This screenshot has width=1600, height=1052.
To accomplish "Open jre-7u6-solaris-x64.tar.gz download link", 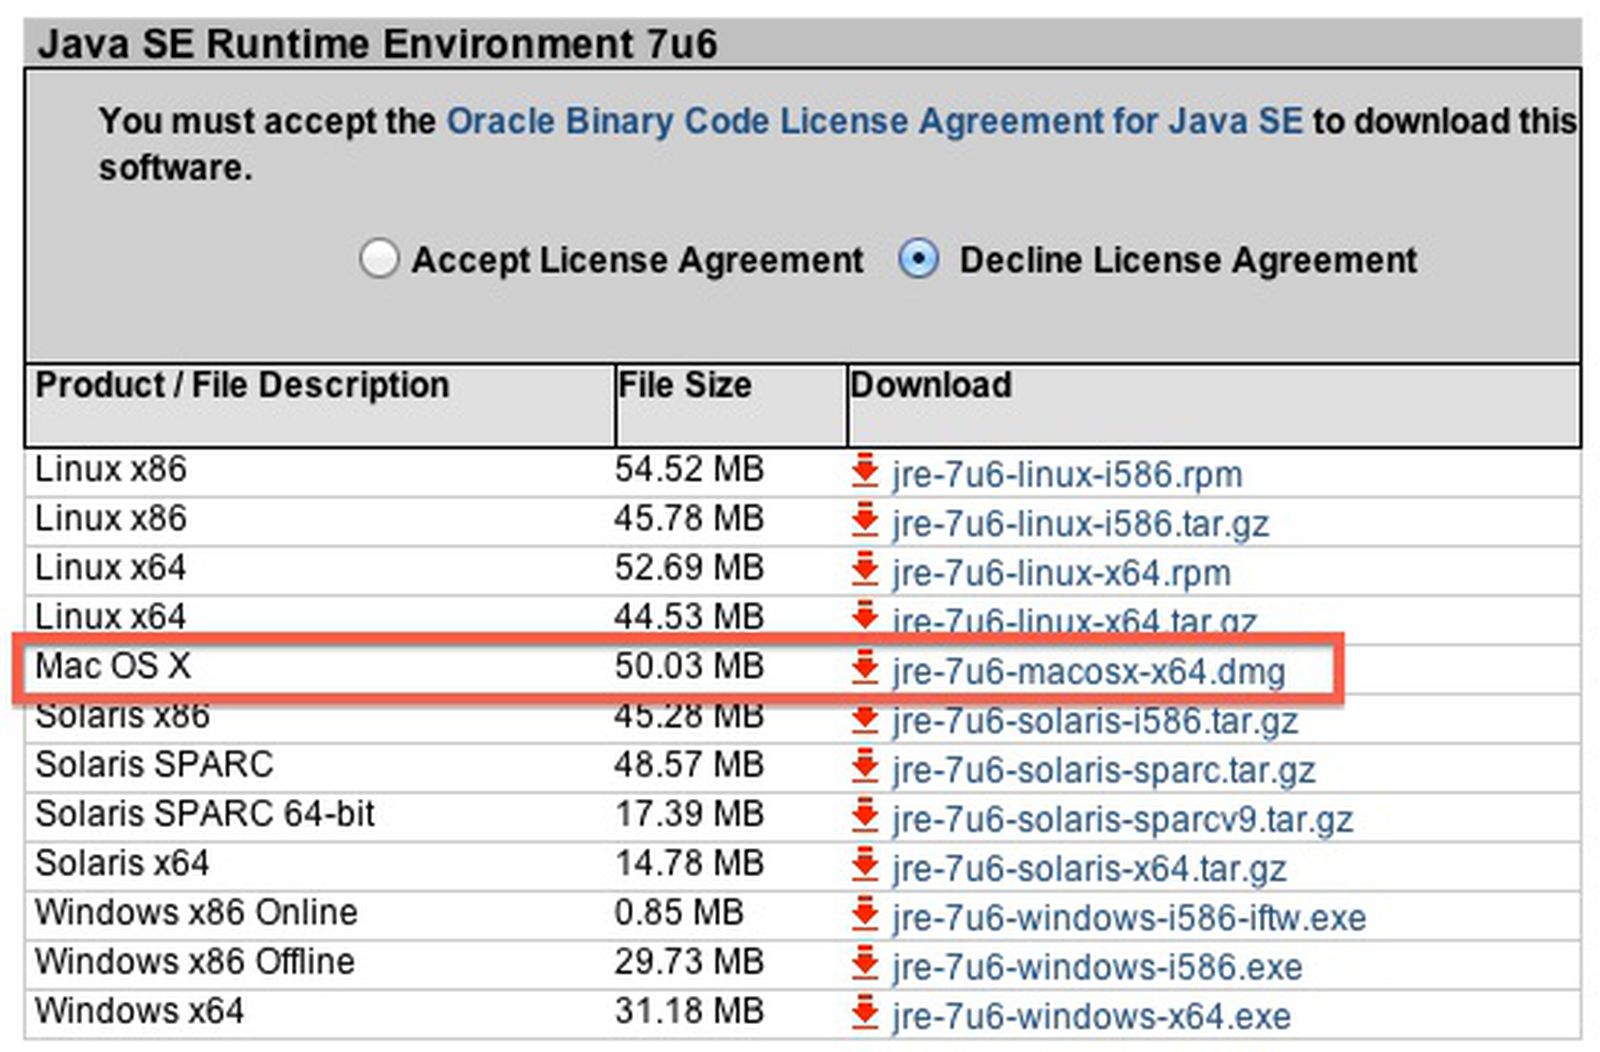I will click(x=1089, y=868).
